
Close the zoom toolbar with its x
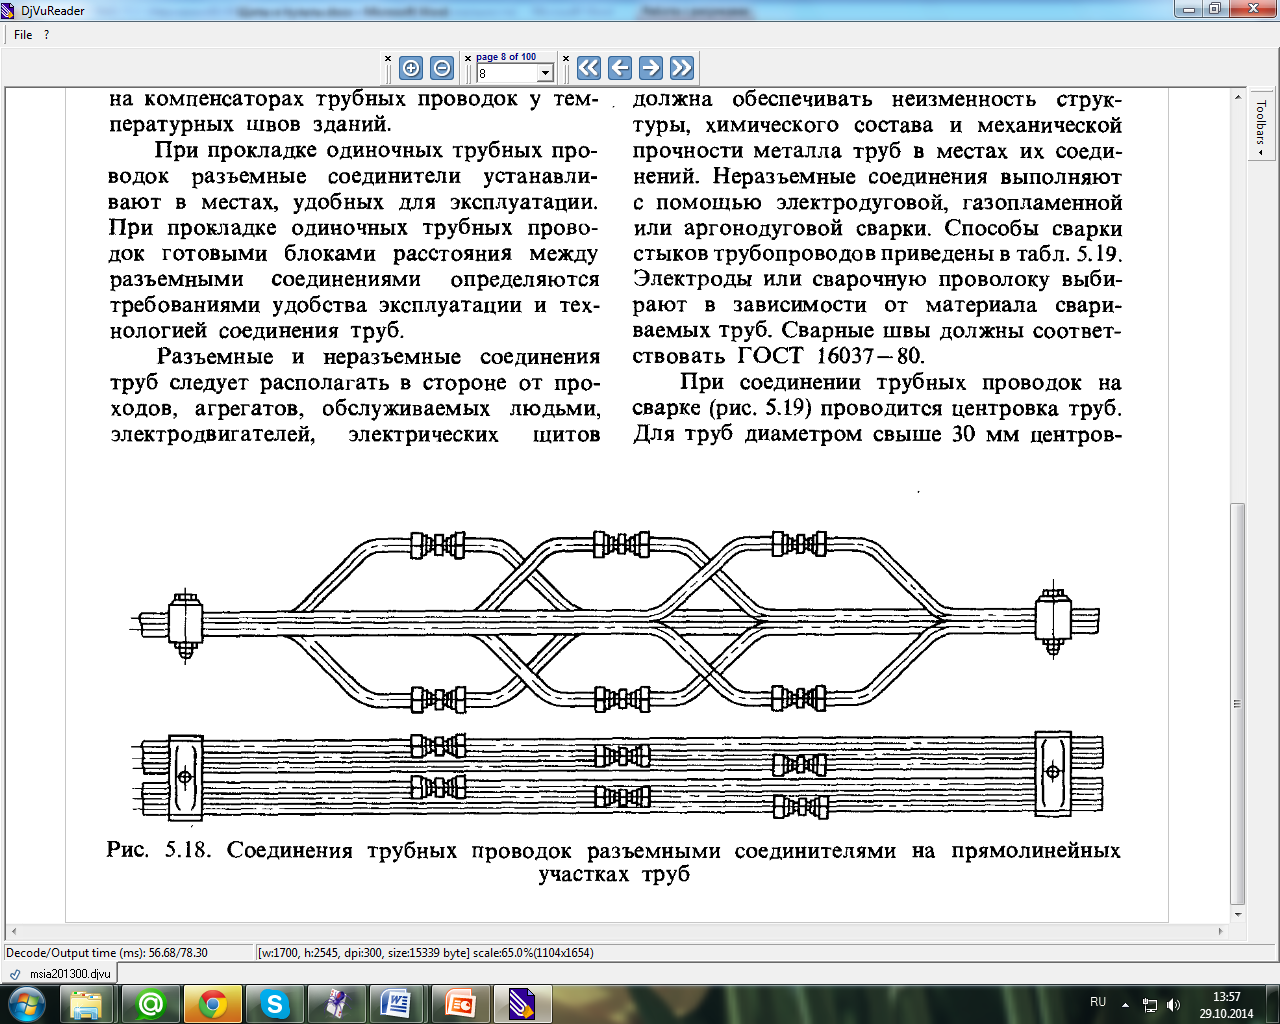click(x=388, y=58)
